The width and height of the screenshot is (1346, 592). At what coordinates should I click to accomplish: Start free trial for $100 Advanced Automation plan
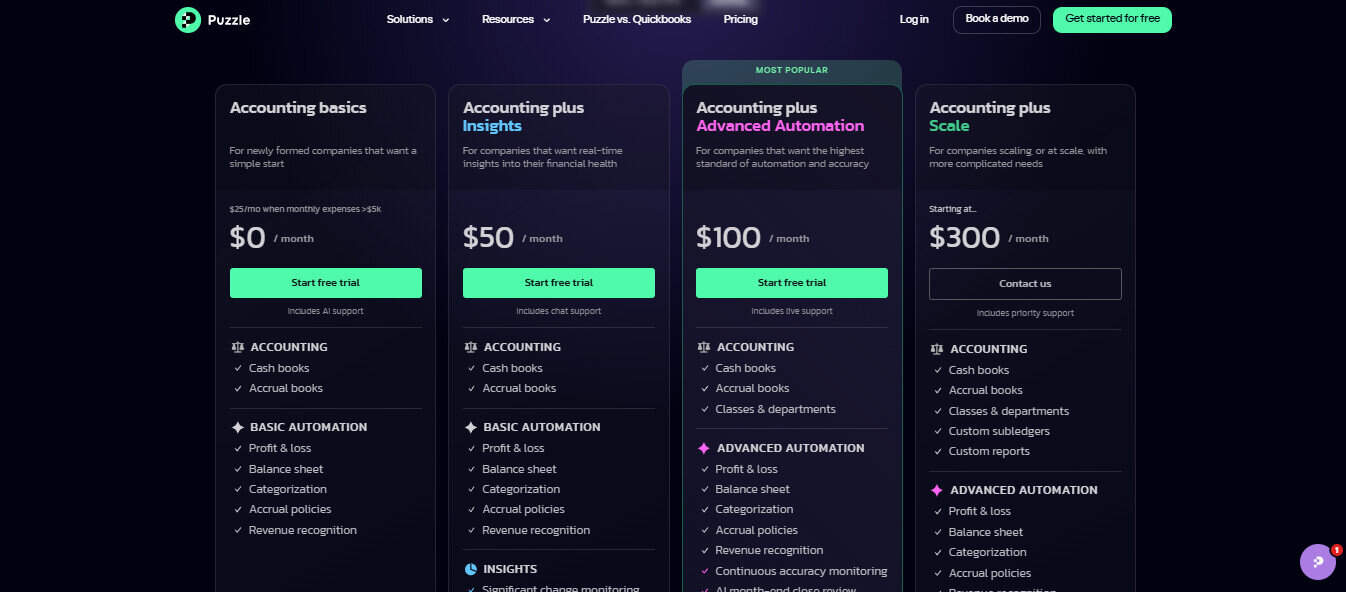pyautogui.click(x=792, y=283)
